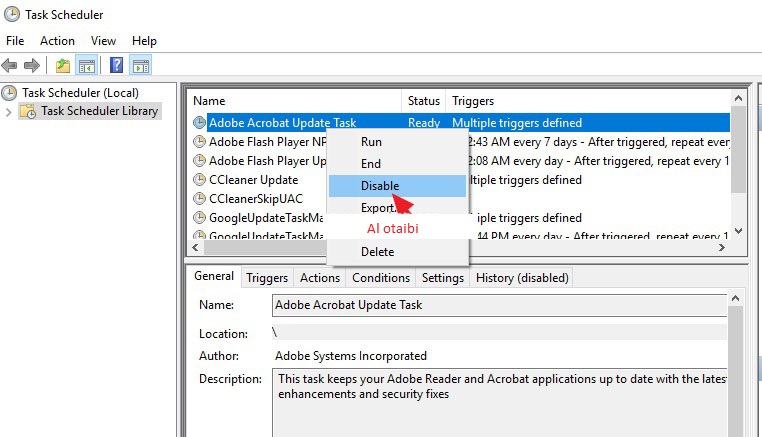
Task: Choose Run from the context menu
Action: coord(397,142)
